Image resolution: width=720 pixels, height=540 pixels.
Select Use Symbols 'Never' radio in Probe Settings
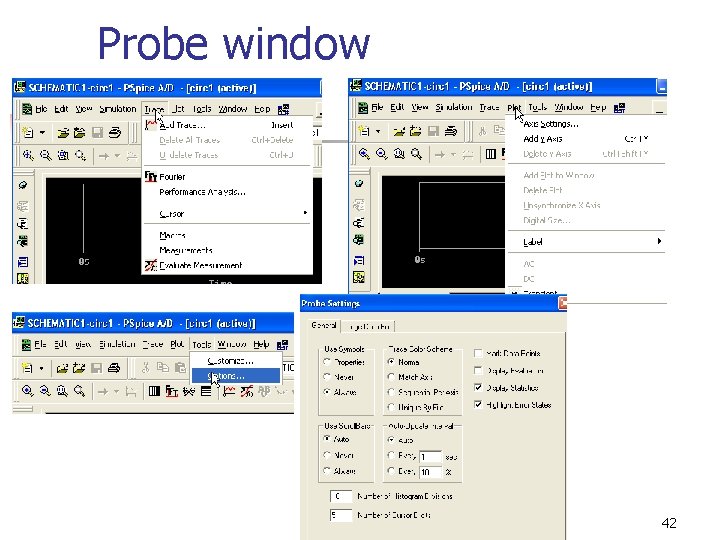pyautogui.click(x=327, y=377)
